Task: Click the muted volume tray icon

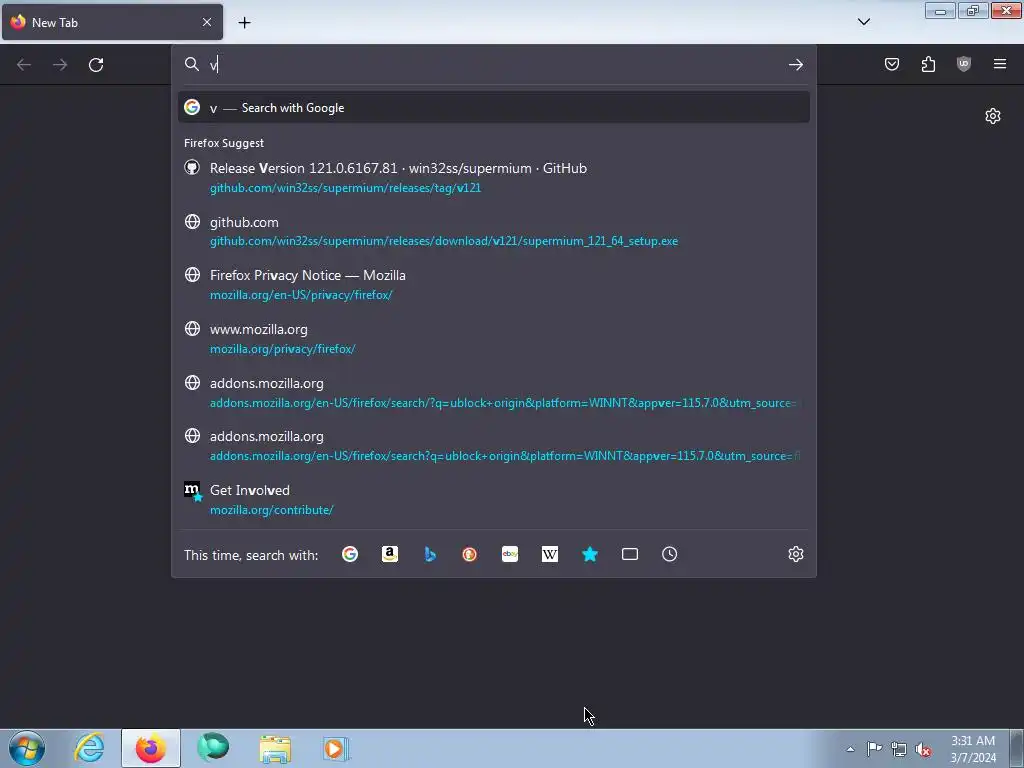Action: 923,750
